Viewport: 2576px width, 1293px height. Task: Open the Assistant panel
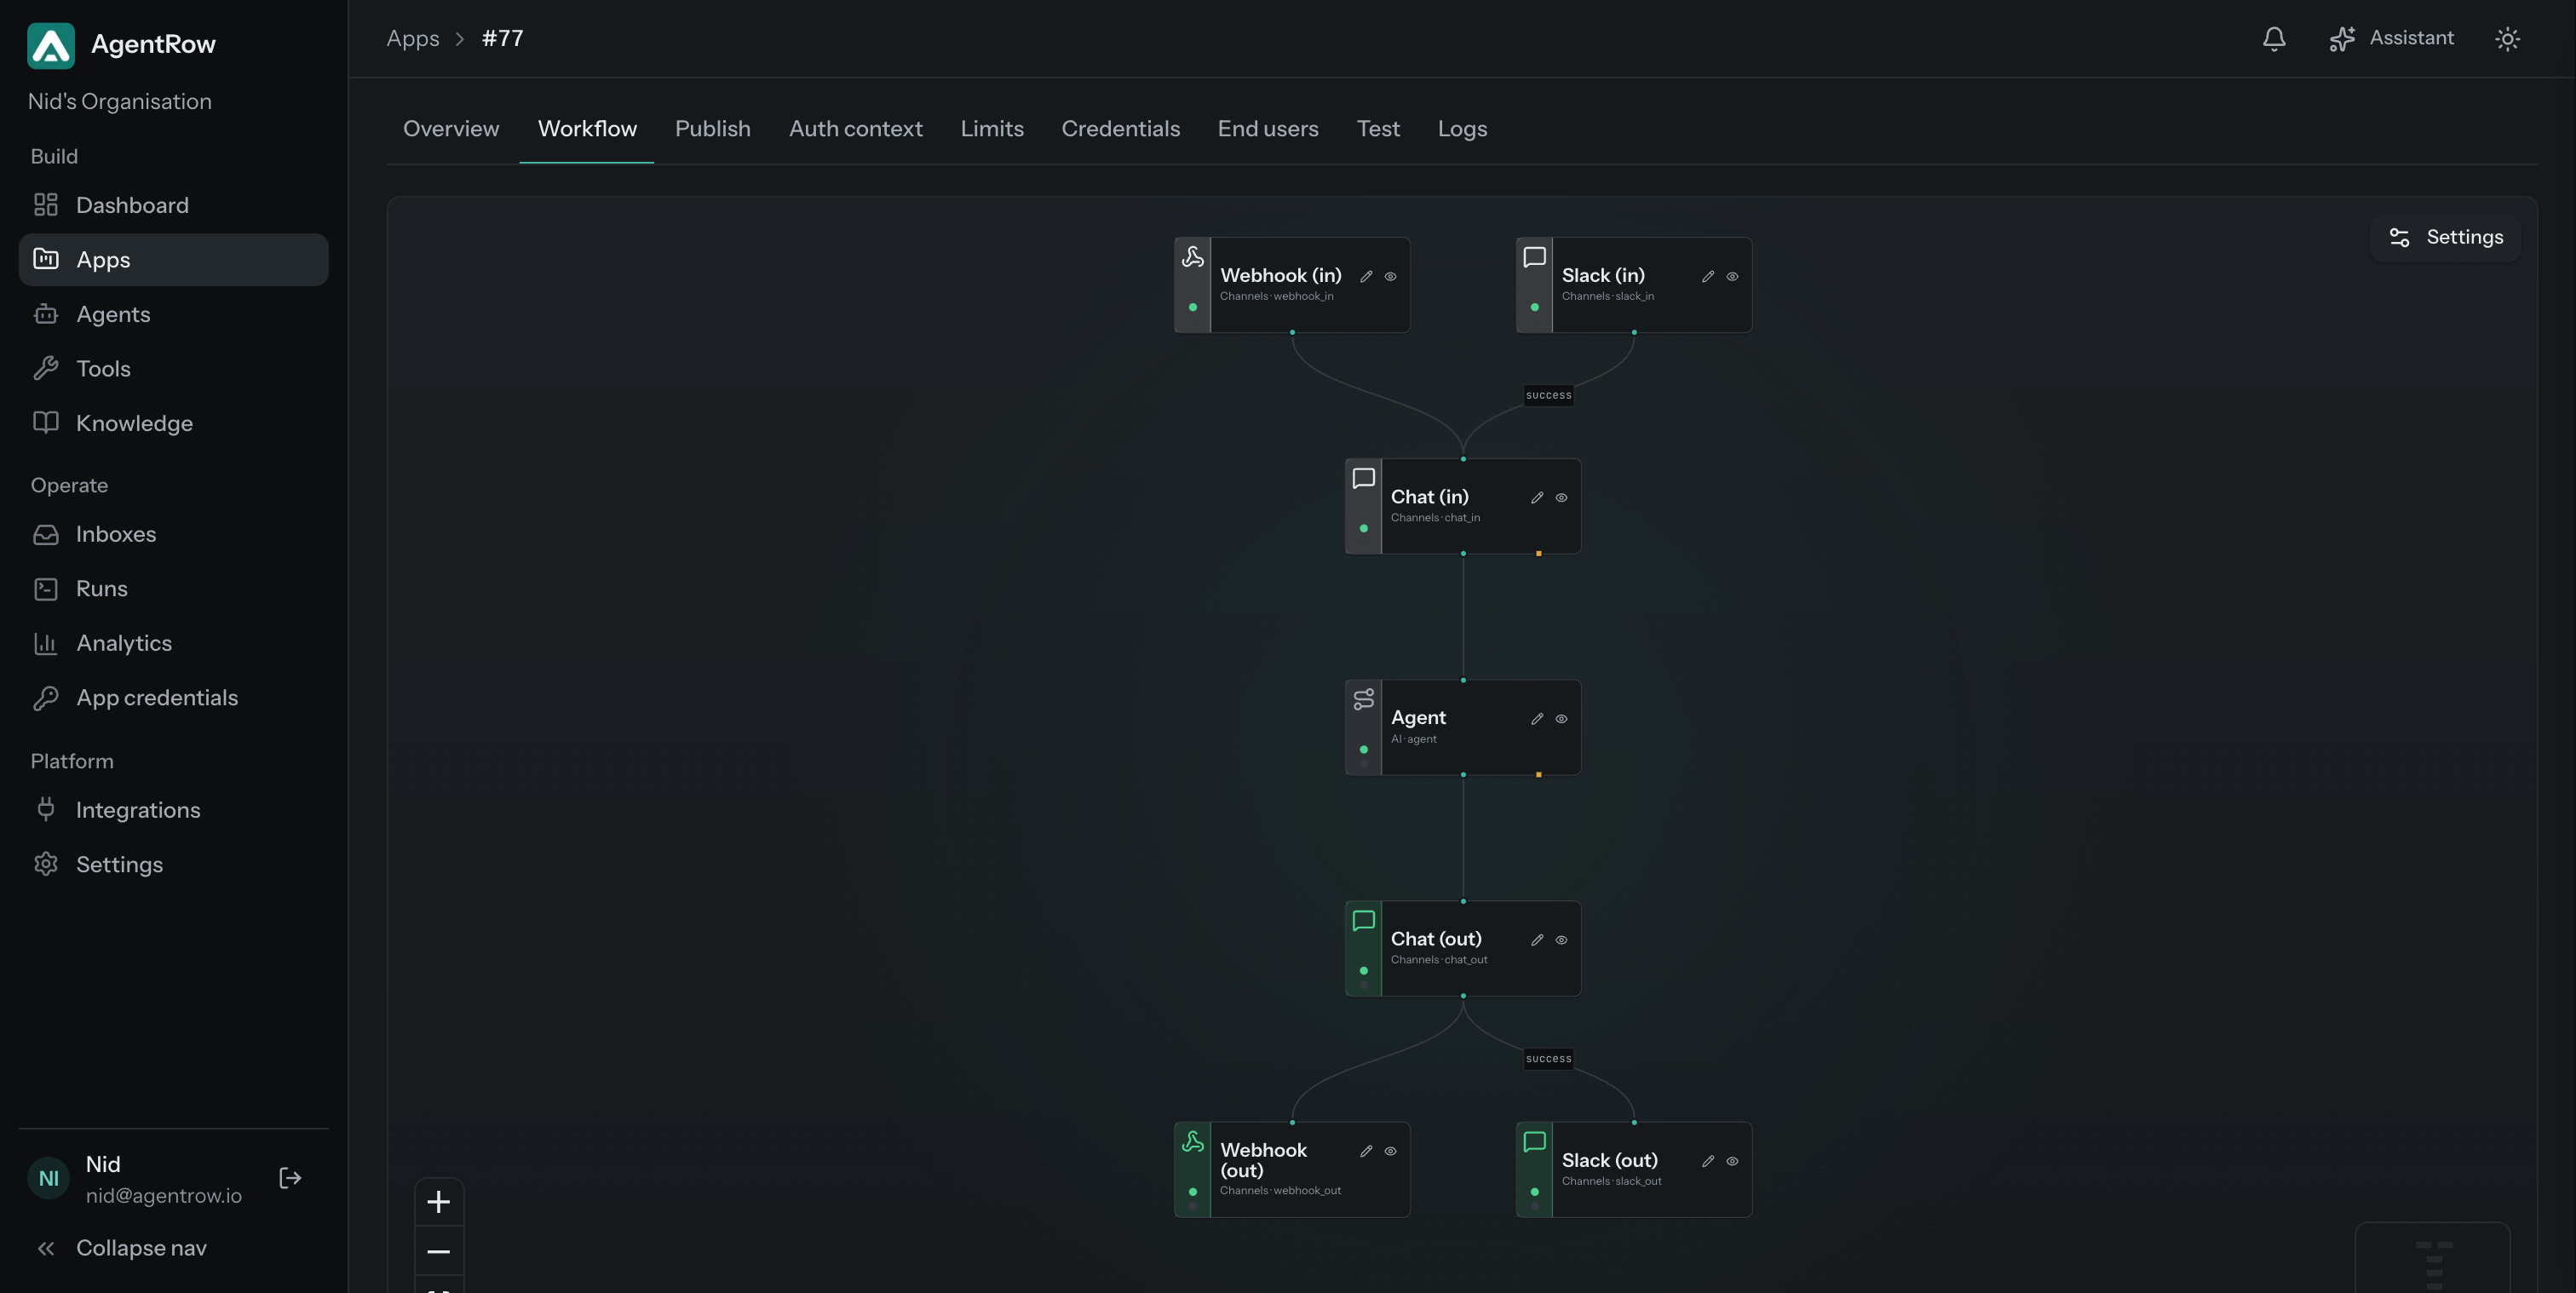point(2391,39)
